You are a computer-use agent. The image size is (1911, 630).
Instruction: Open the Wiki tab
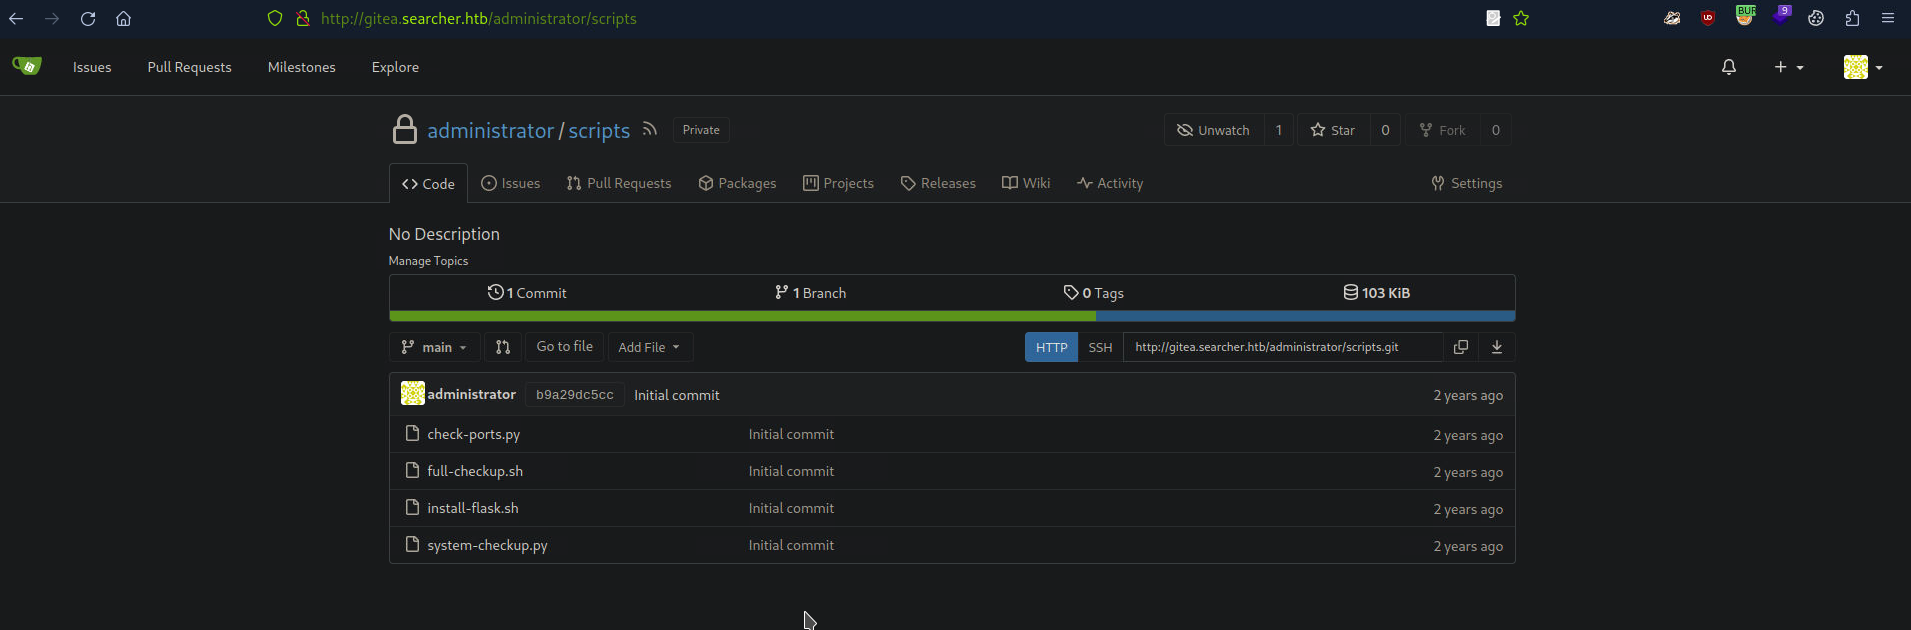tap(1026, 183)
